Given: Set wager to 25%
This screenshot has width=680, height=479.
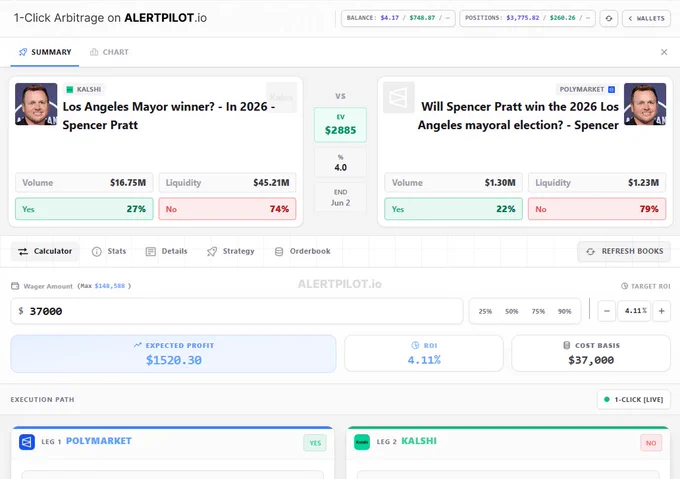Looking at the screenshot, I should tap(485, 311).
